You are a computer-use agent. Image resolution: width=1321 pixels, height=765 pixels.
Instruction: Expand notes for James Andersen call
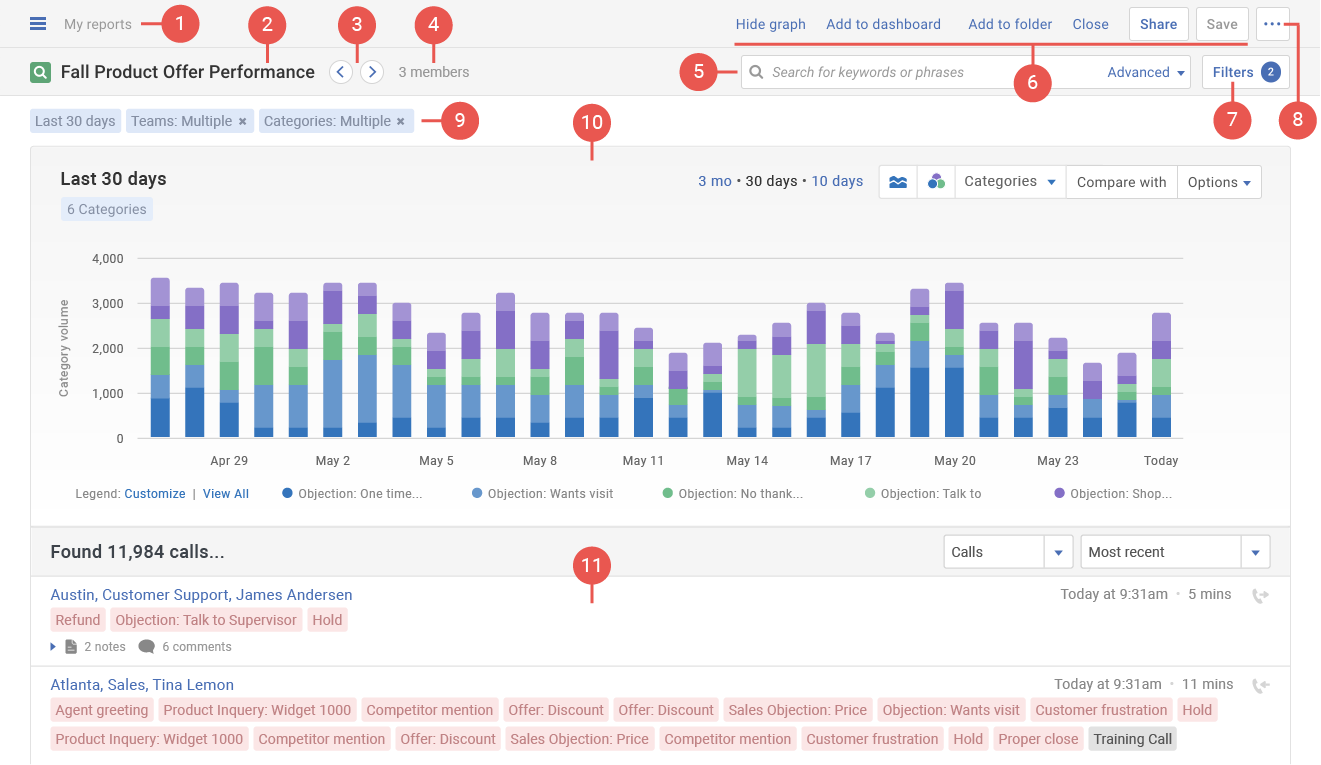pyautogui.click(x=54, y=647)
